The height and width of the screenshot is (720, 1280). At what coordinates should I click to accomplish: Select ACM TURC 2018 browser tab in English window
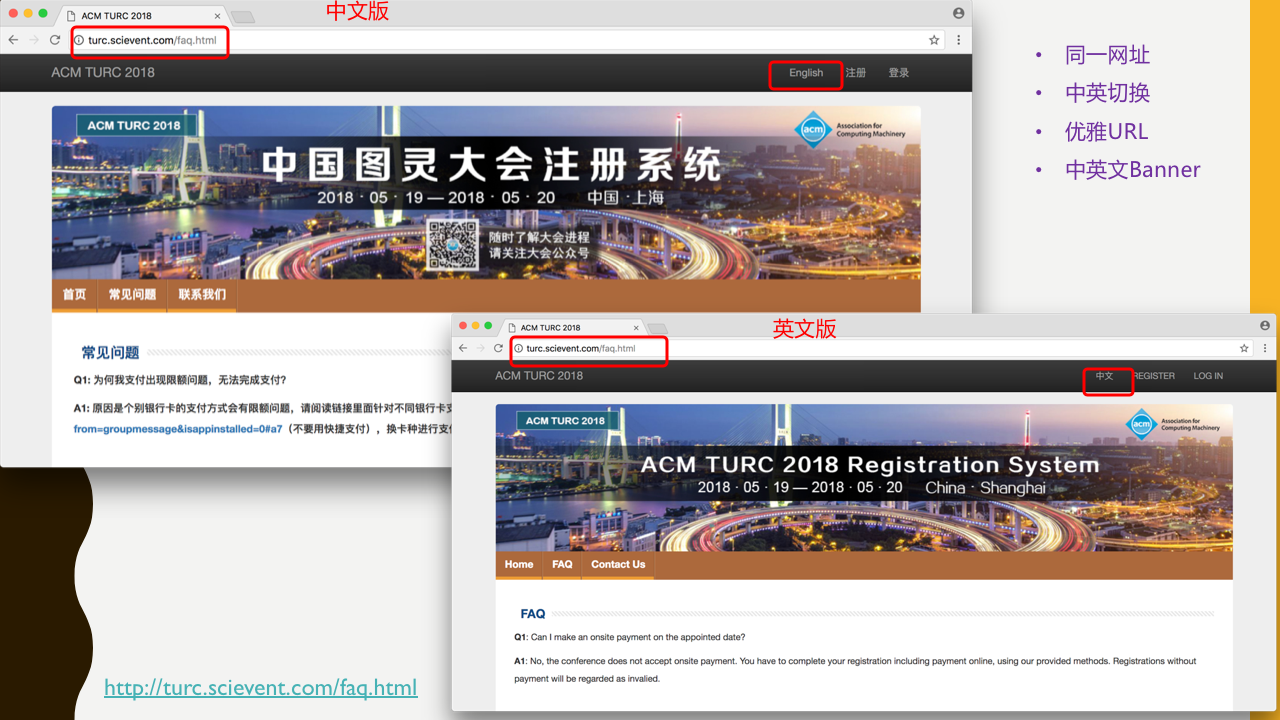574,328
